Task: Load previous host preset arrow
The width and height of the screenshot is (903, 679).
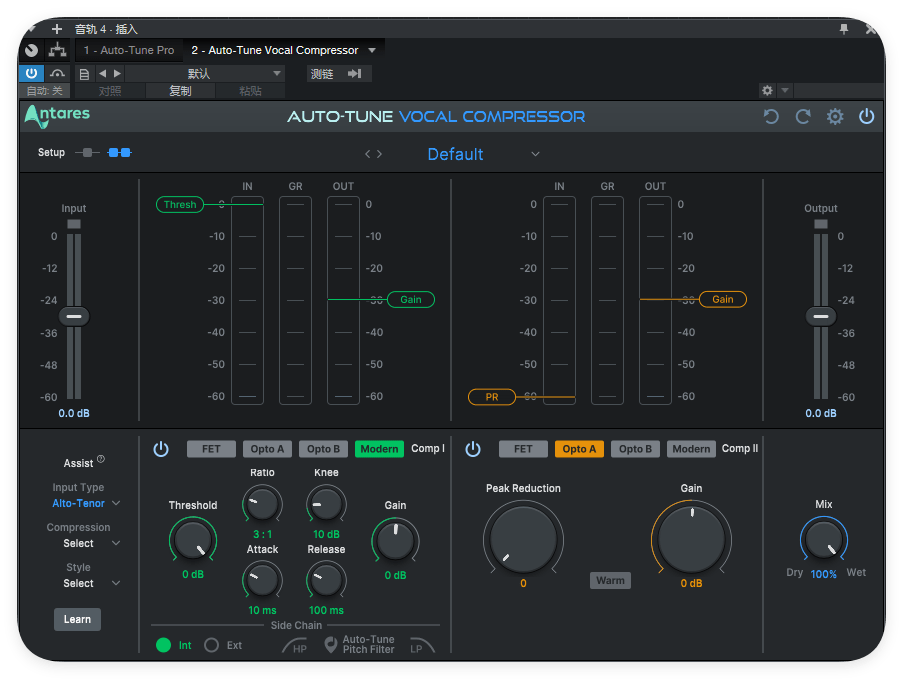Action: [x=103, y=73]
